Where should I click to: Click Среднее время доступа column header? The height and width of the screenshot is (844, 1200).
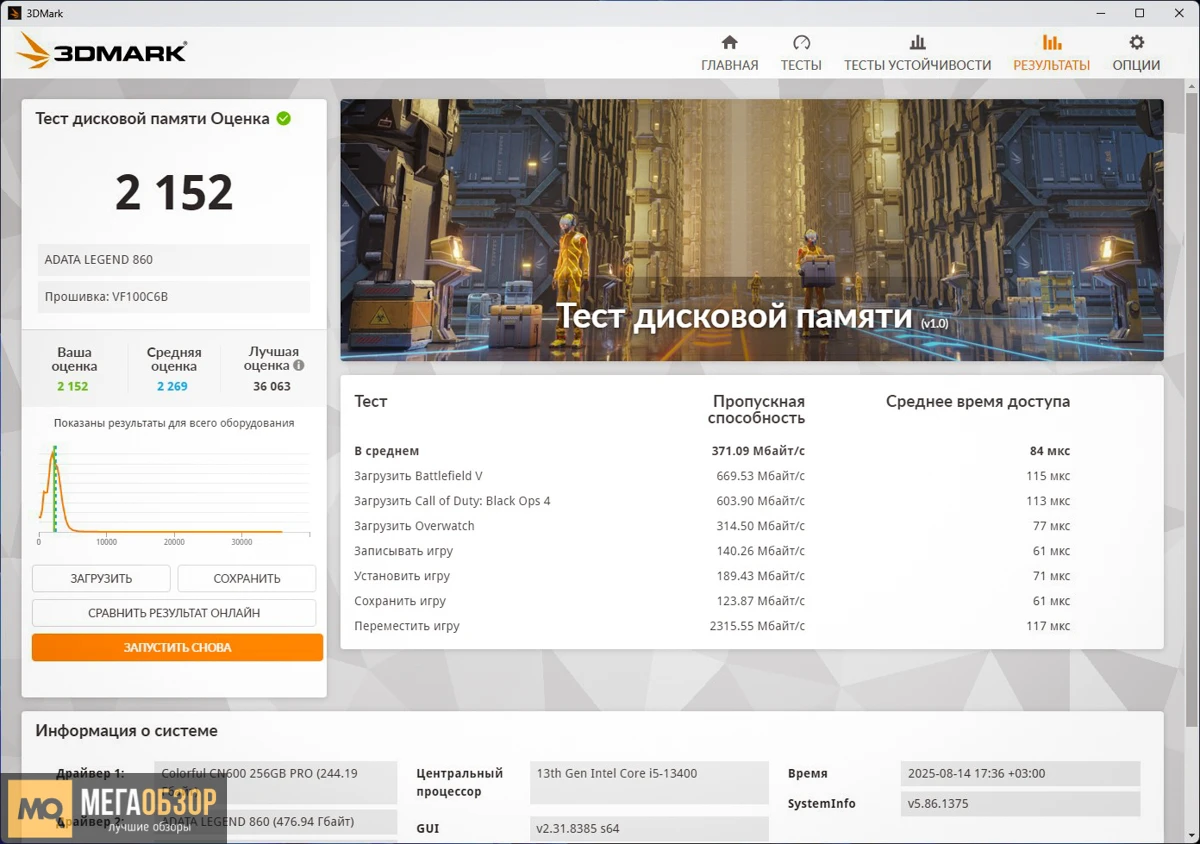tap(978, 401)
